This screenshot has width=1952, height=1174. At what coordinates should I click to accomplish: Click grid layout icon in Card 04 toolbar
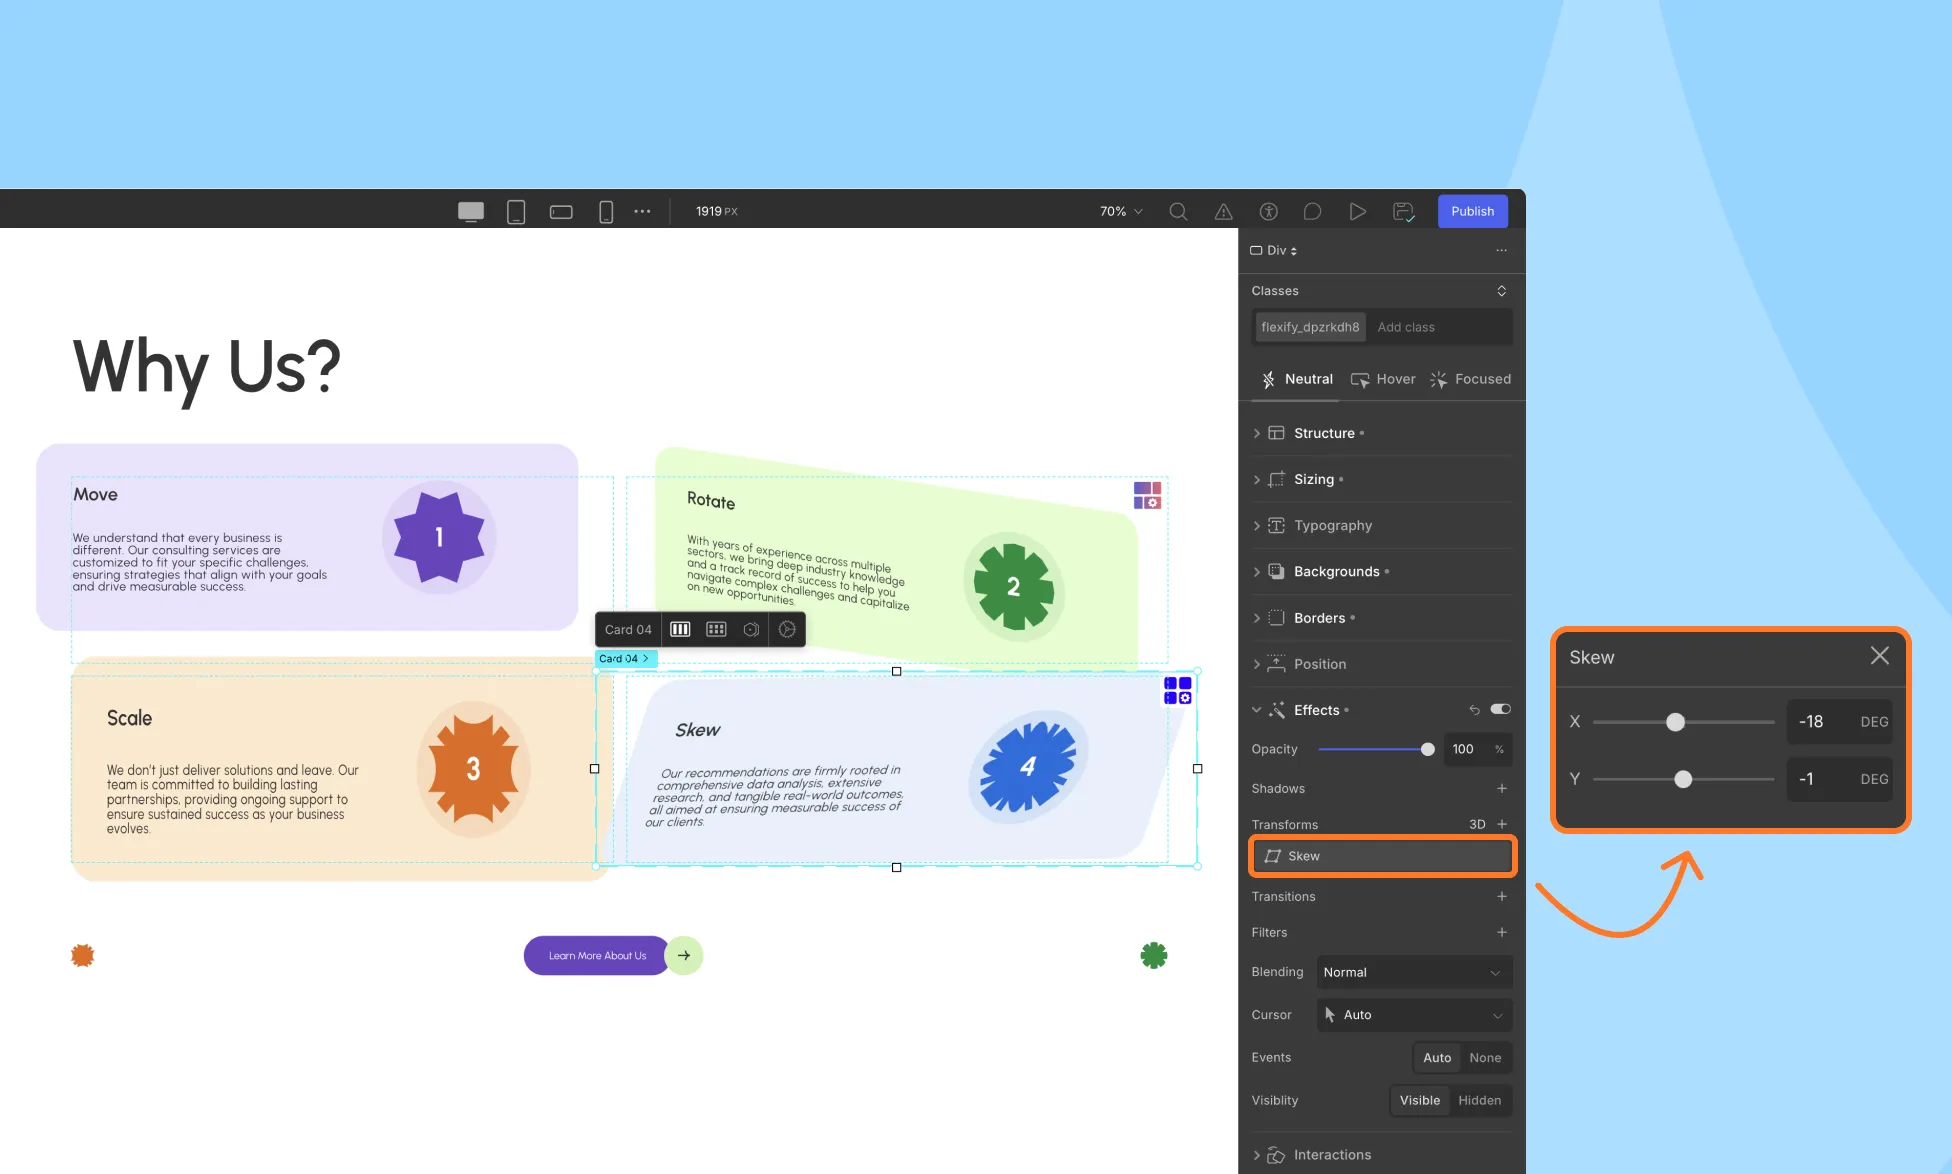coord(716,629)
